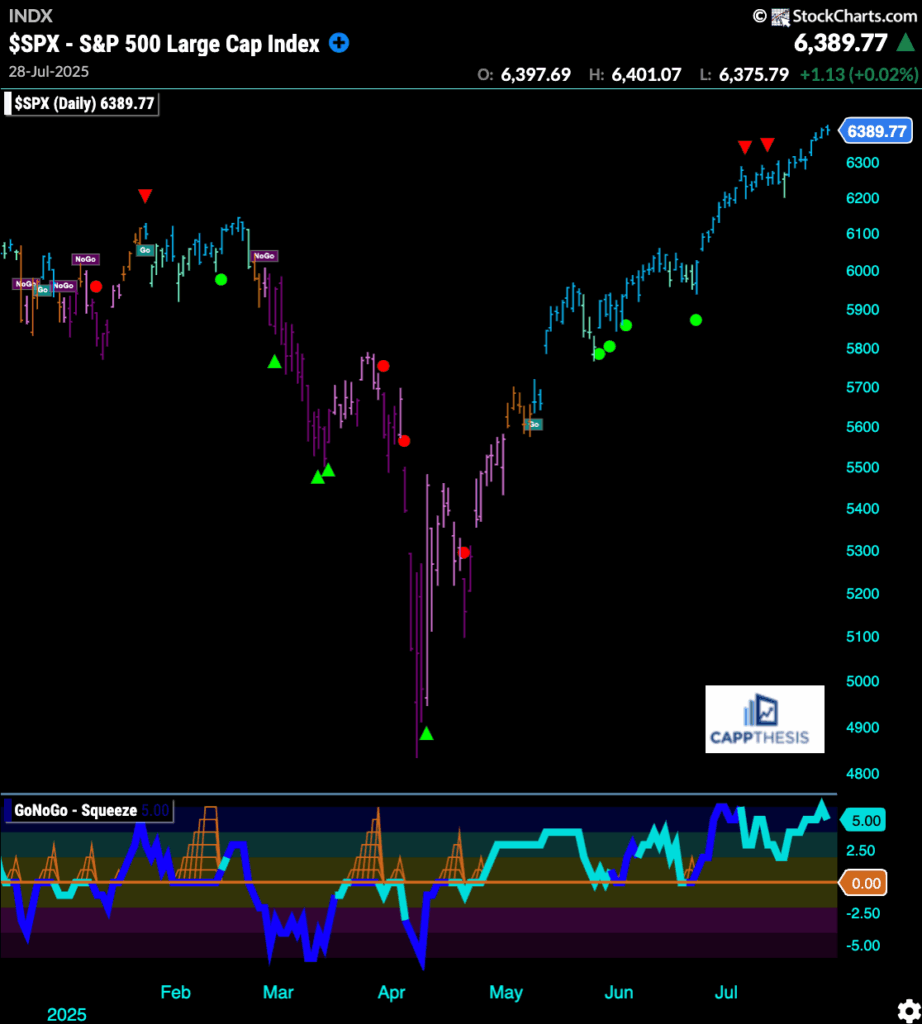Click the cyan triangle on the Squeeze indicator line
Image resolution: width=922 pixels, height=1024 pixels.
(822, 807)
